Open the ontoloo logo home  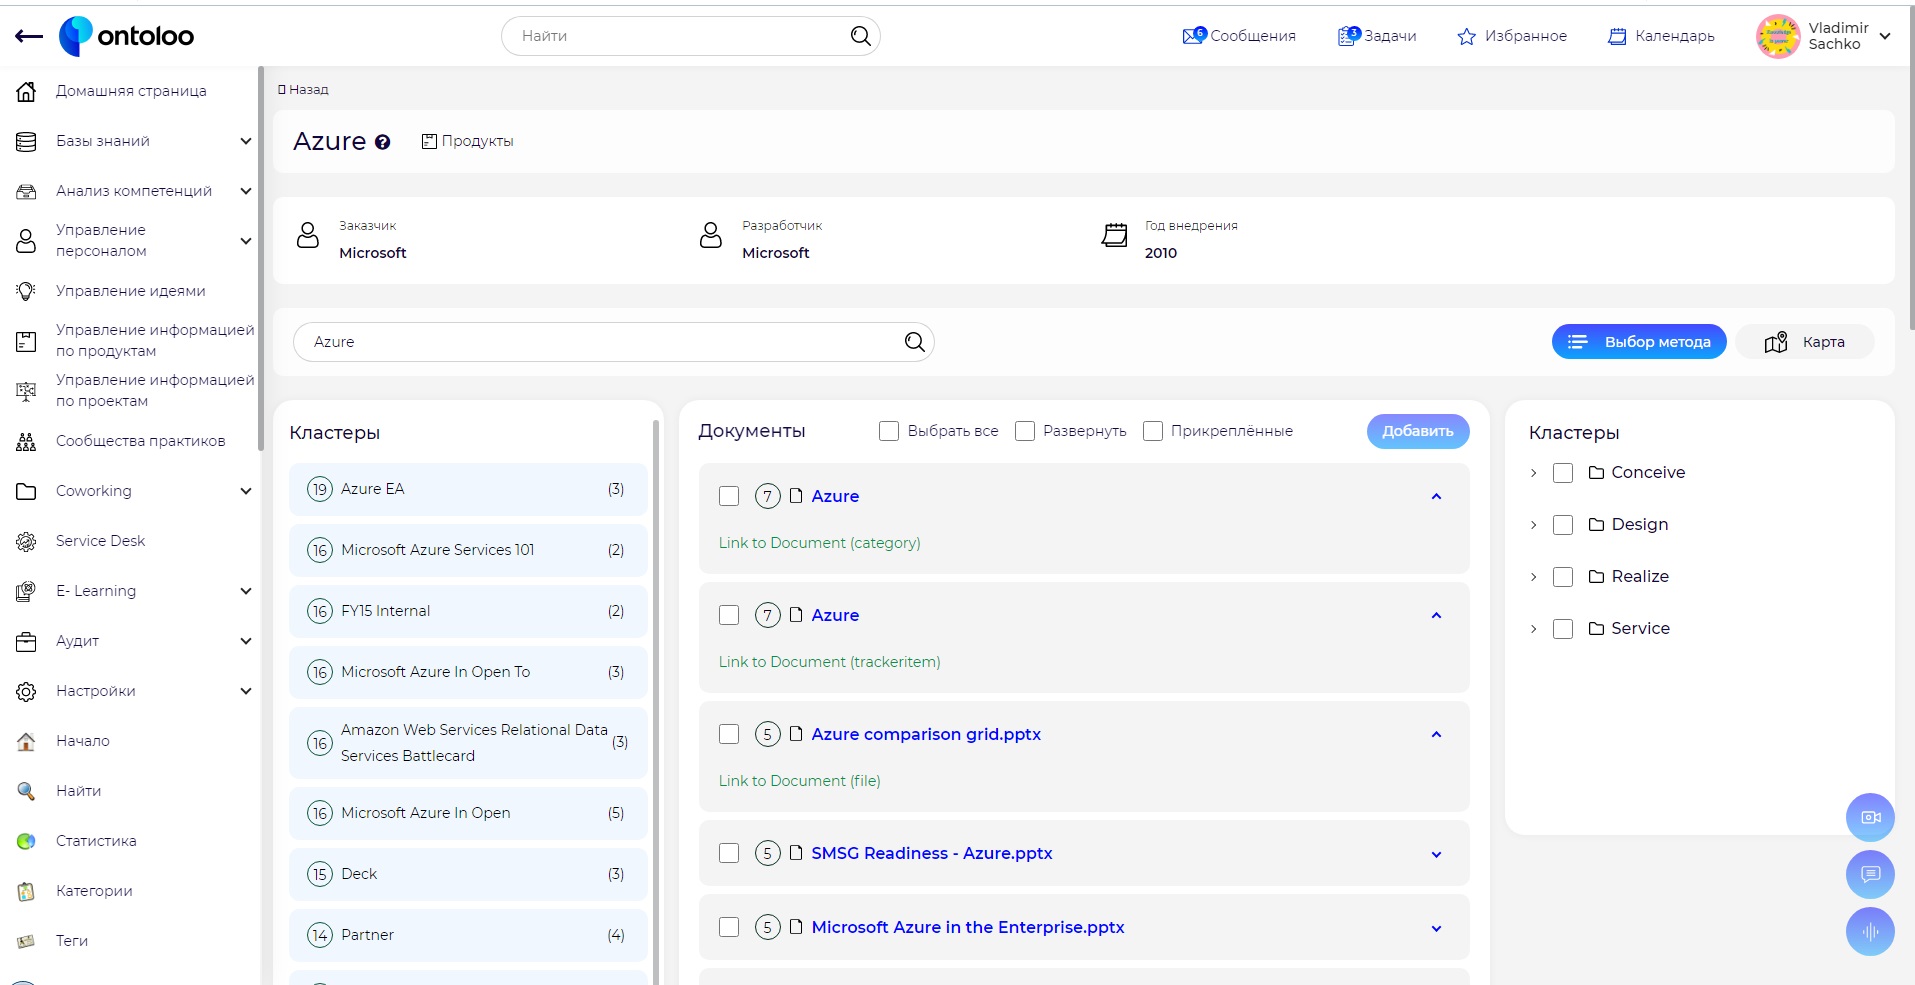point(127,36)
